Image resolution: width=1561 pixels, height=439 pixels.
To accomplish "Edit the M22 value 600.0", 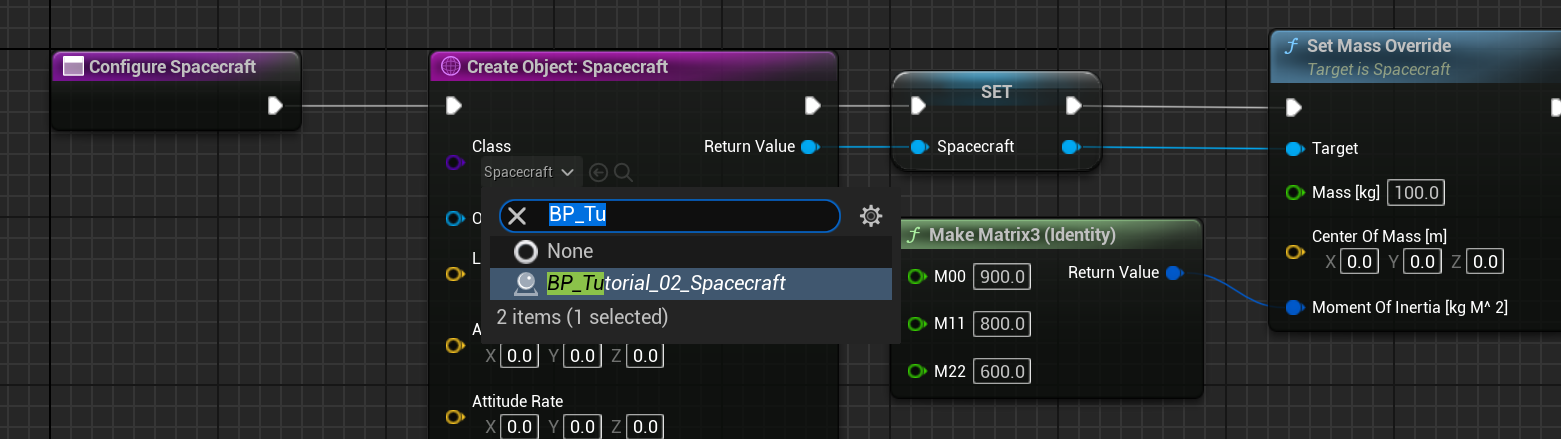I will [1001, 371].
